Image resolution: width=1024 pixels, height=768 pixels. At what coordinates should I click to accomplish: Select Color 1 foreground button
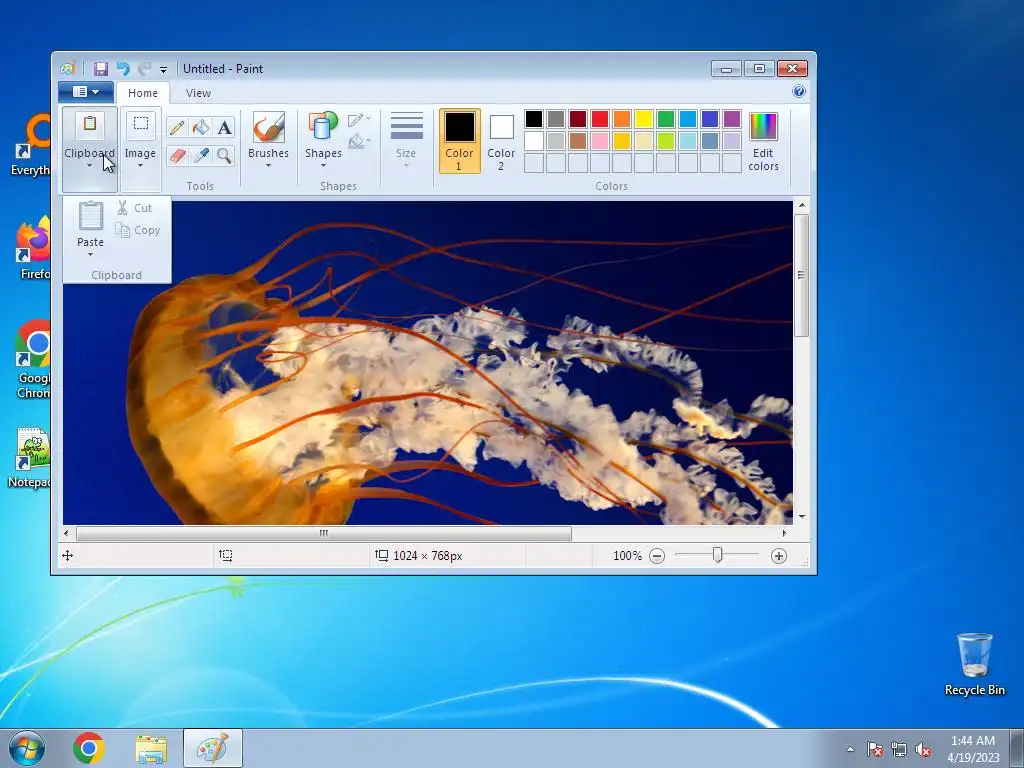pos(459,140)
